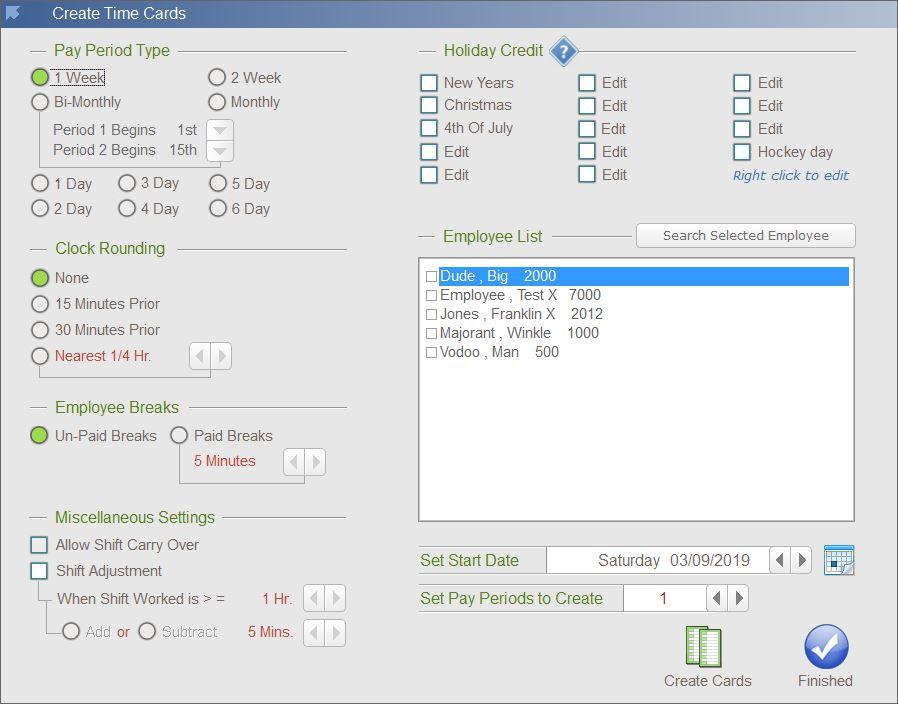The width and height of the screenshot is (898, 704).
Task: Select the Paid Breaks option
Action: (179, 436)
